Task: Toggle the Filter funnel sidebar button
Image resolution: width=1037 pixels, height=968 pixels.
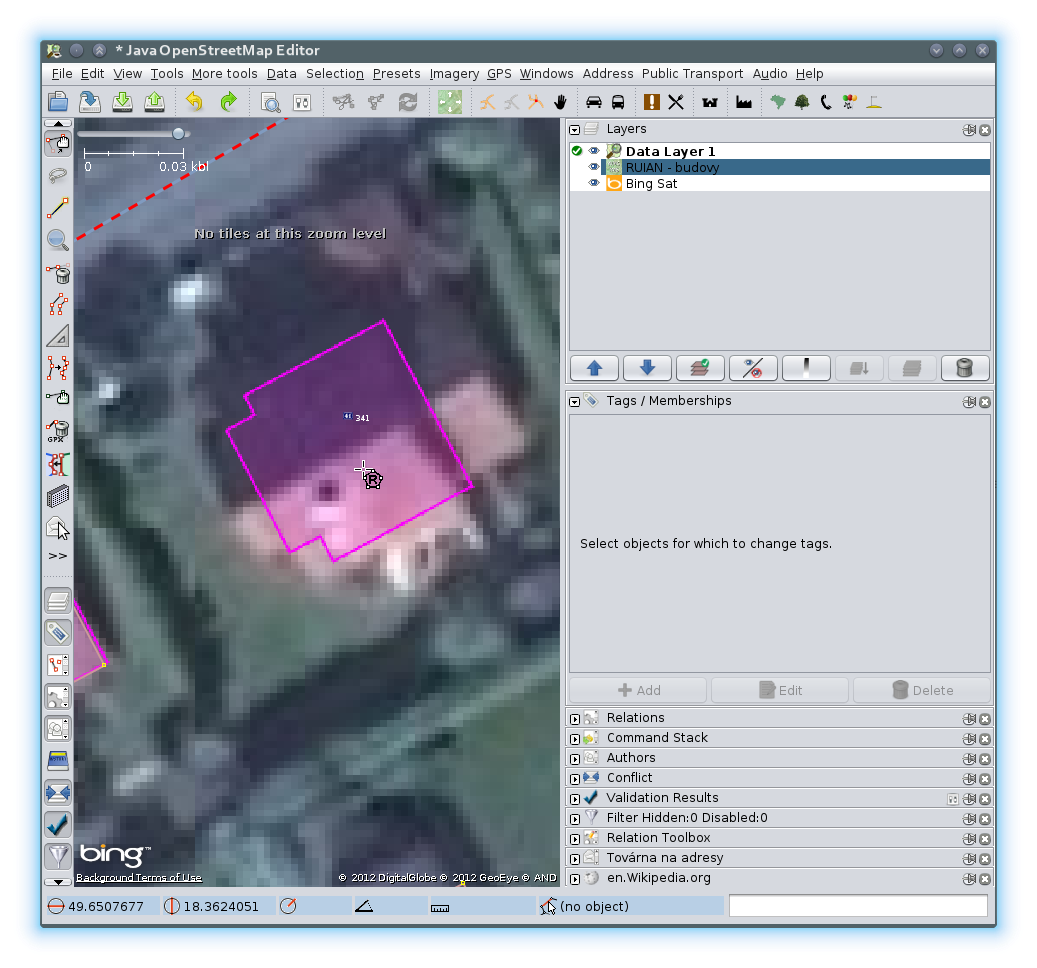Action: (58, 856)
